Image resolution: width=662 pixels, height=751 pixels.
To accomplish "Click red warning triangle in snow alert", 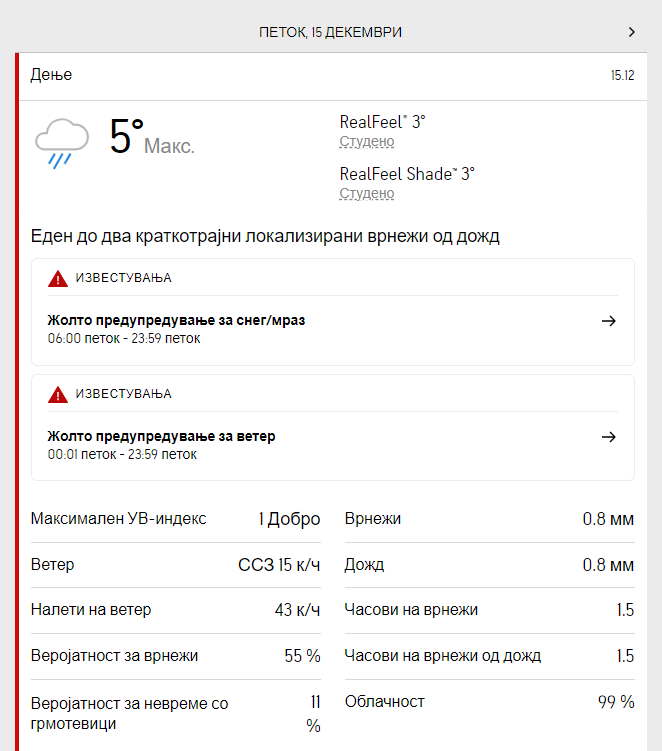I will pyautogui.click(x=58, y=278).
